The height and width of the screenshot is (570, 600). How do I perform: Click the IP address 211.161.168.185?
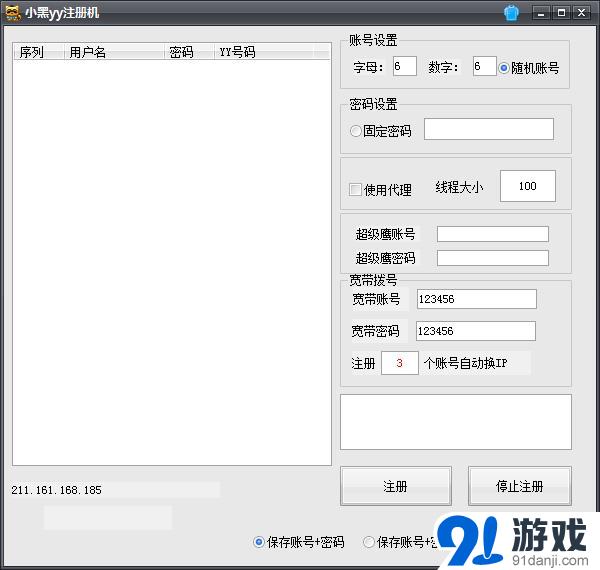click(x=57, y=490)
